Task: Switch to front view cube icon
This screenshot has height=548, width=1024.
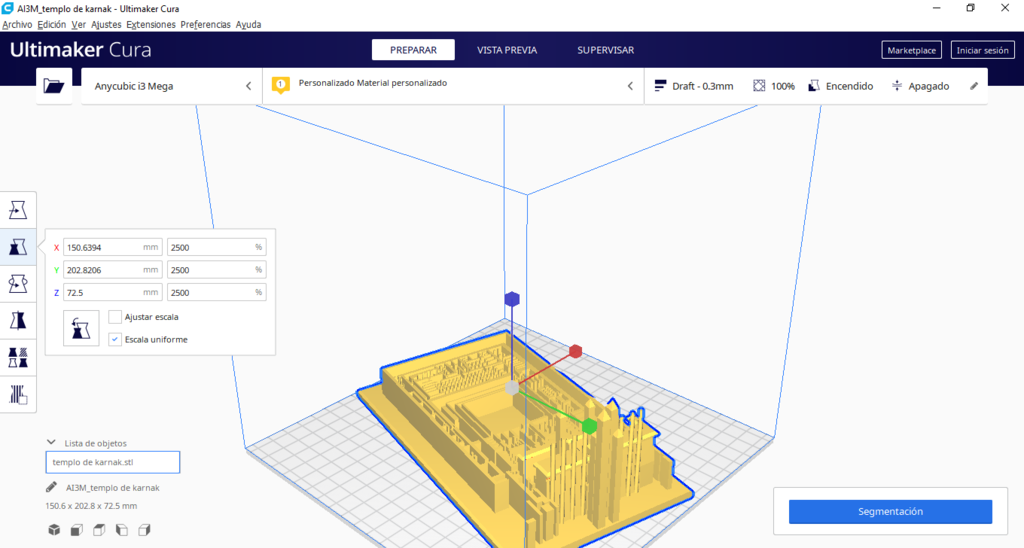Action: tap(76, 530)
